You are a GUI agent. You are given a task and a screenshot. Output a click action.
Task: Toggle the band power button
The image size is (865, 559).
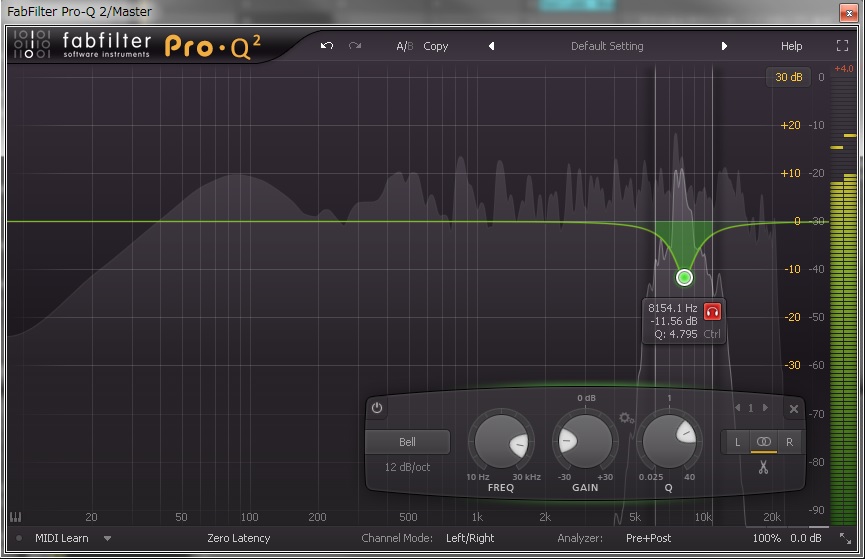tap(377, 408)
